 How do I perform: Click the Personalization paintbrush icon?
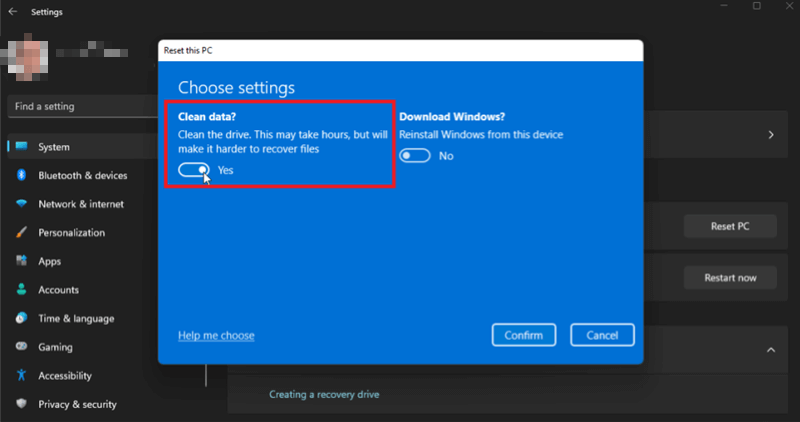(x=21, y=233)
